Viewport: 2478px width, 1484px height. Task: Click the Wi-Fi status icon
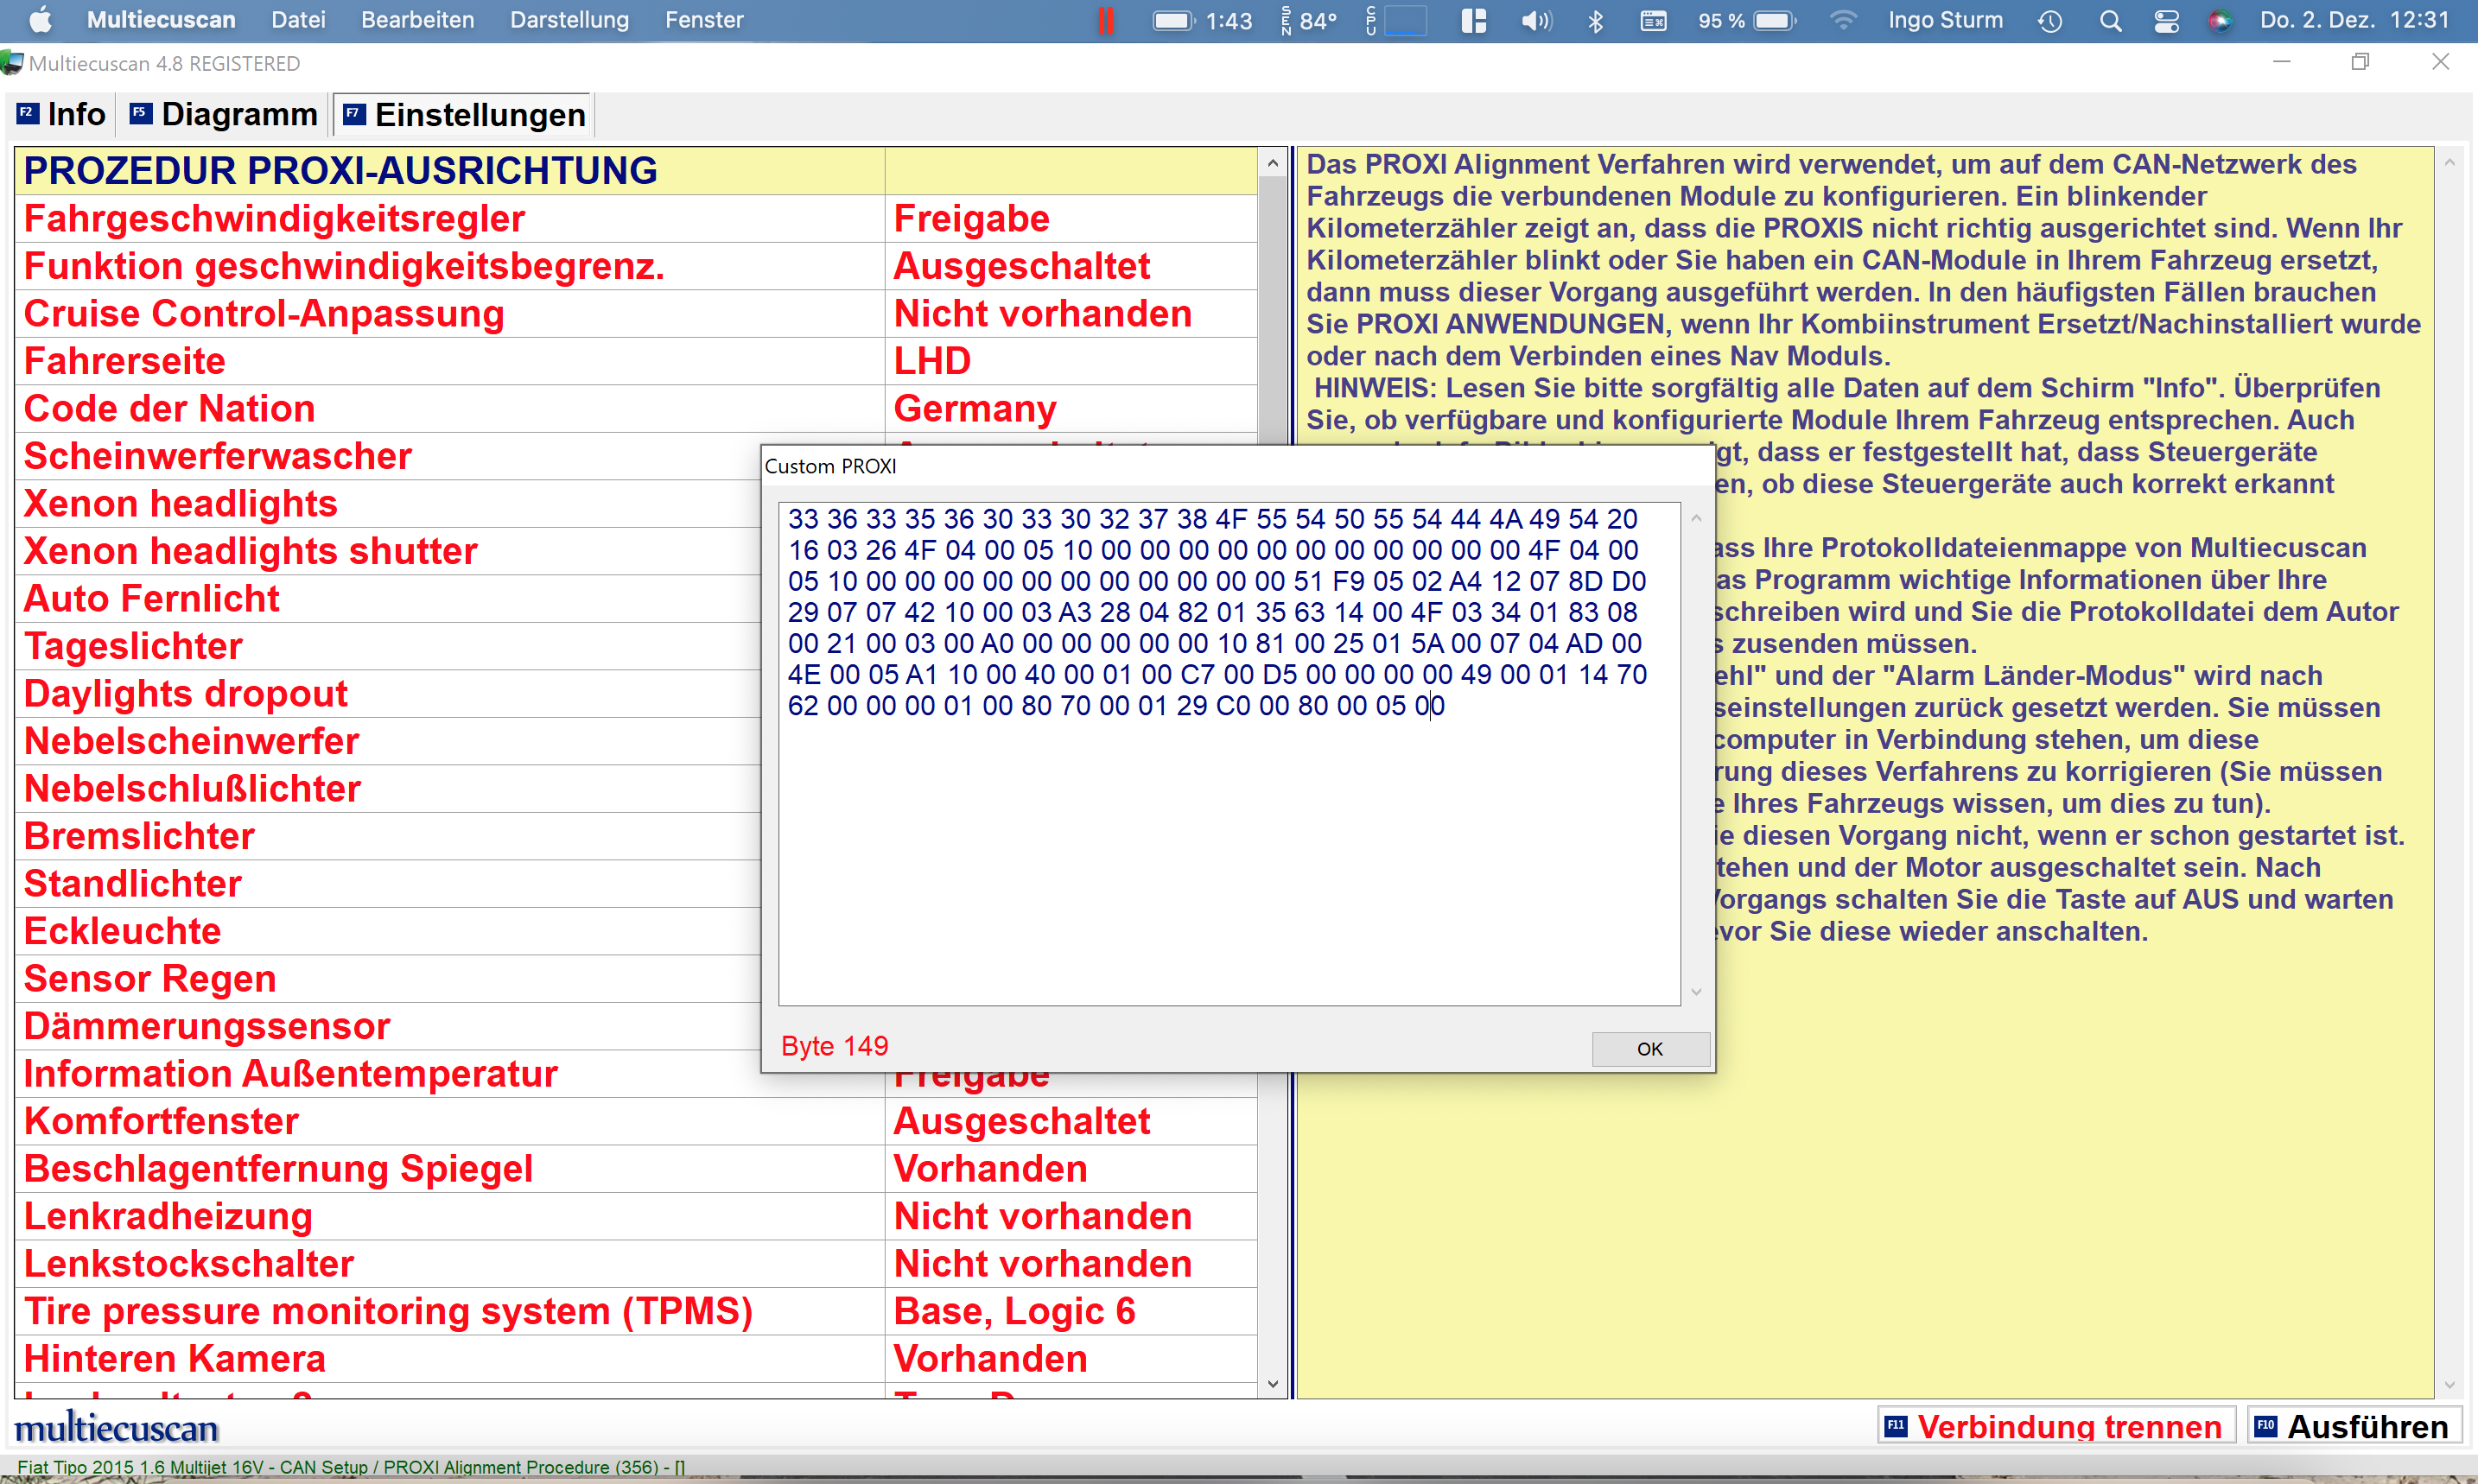pos(1842,21)
